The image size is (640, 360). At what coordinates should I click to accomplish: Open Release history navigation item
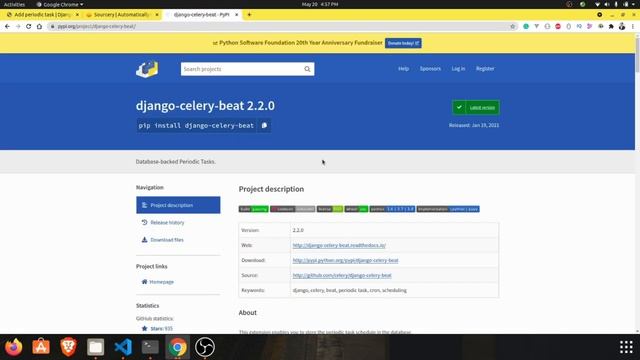tap(167, 222)
